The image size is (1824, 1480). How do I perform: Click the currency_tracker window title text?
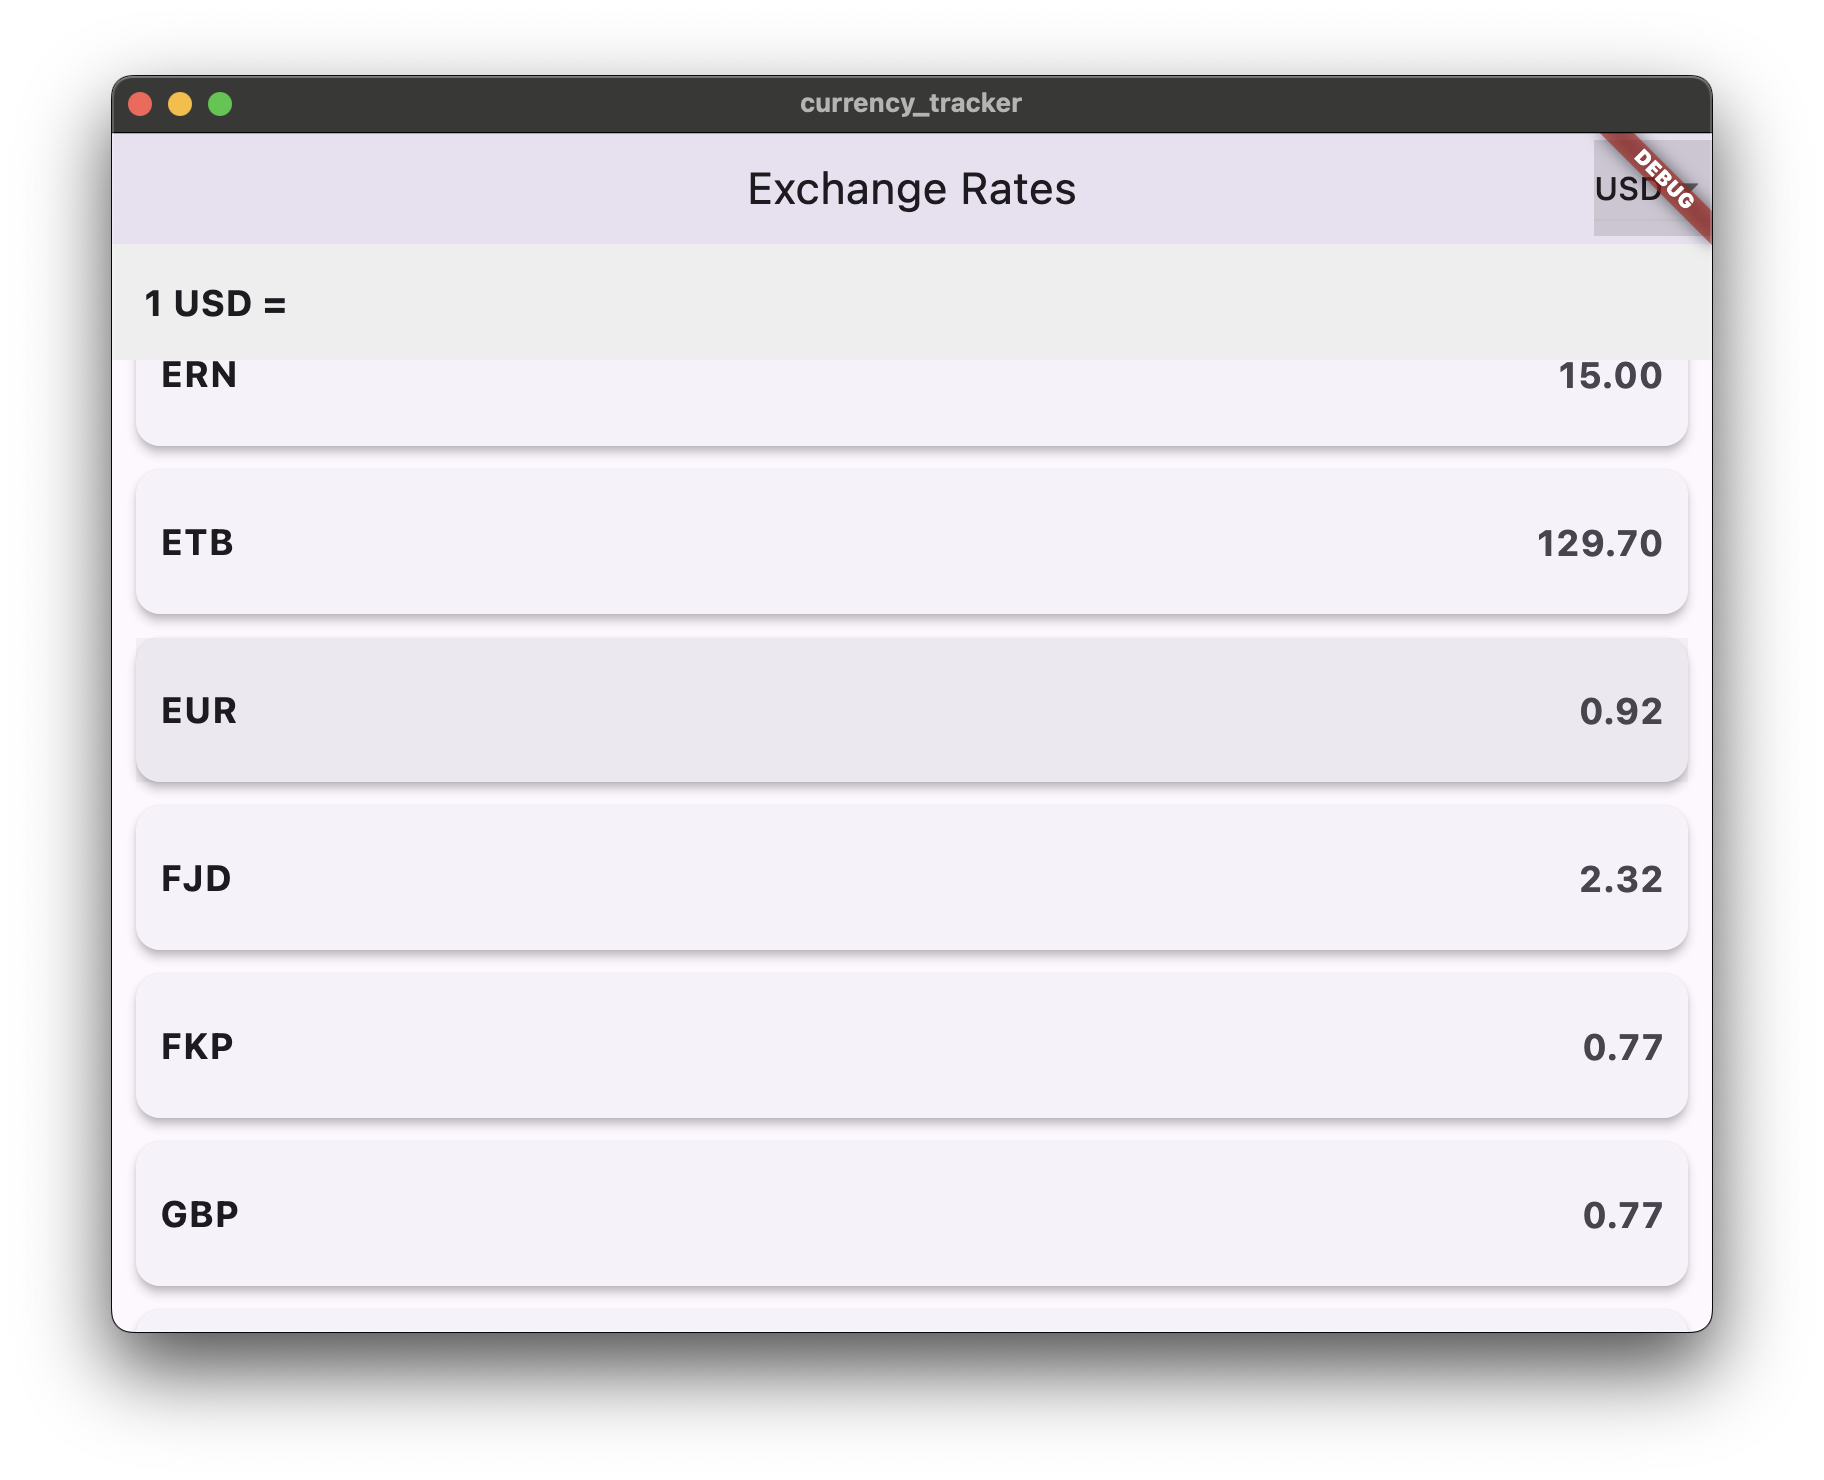tap(910, 103)
